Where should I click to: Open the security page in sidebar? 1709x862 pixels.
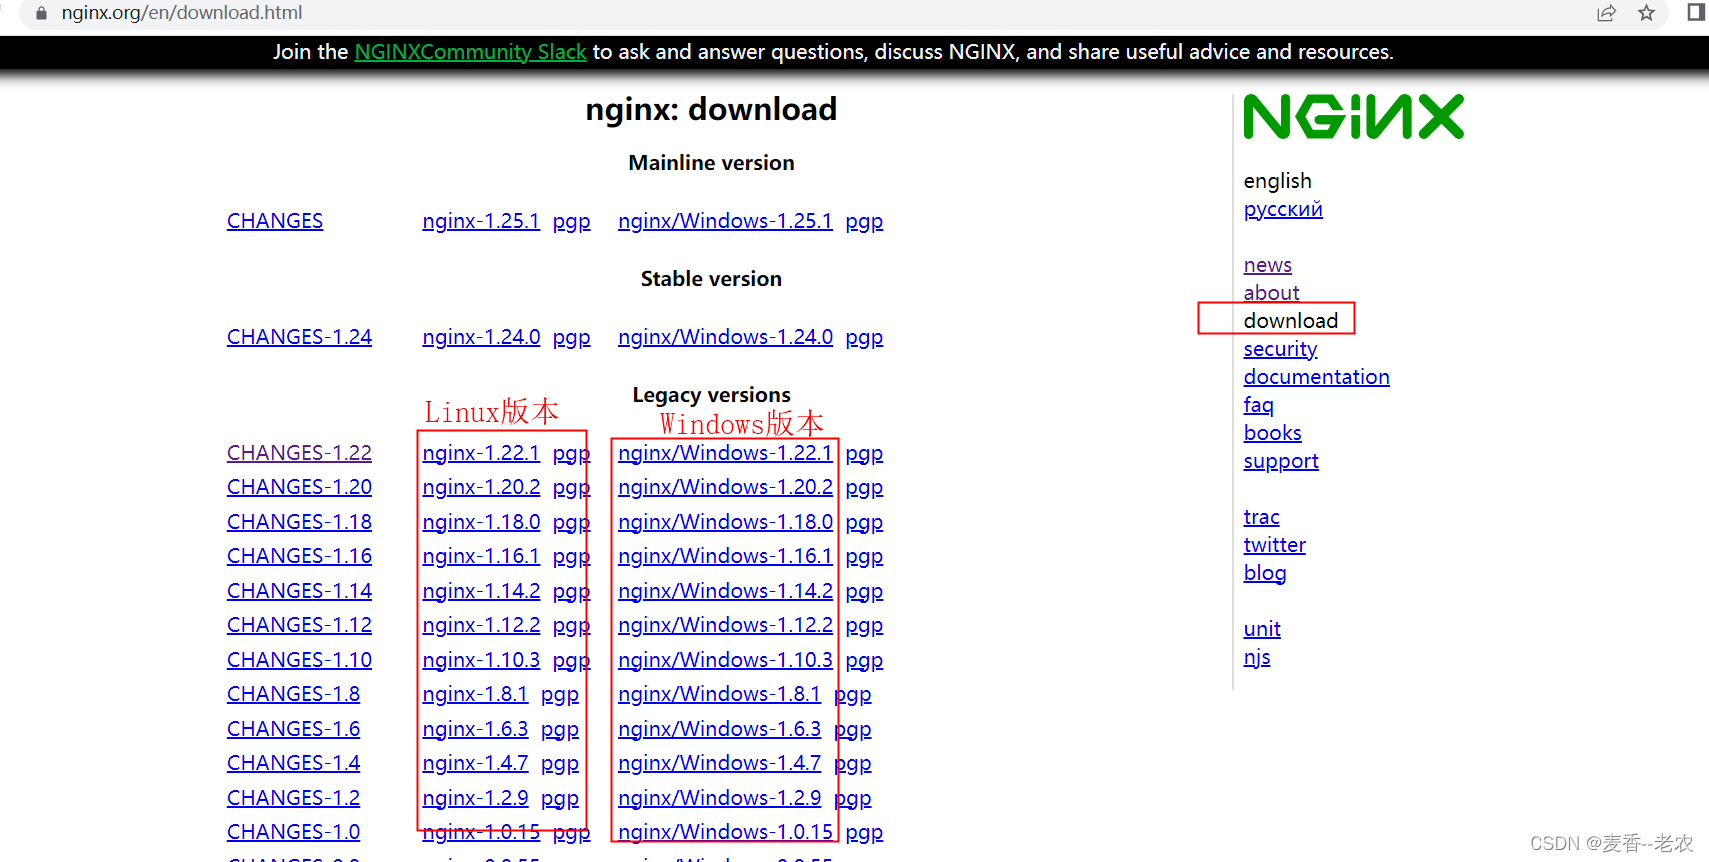pyautogui.click(x=1280, y=349)
